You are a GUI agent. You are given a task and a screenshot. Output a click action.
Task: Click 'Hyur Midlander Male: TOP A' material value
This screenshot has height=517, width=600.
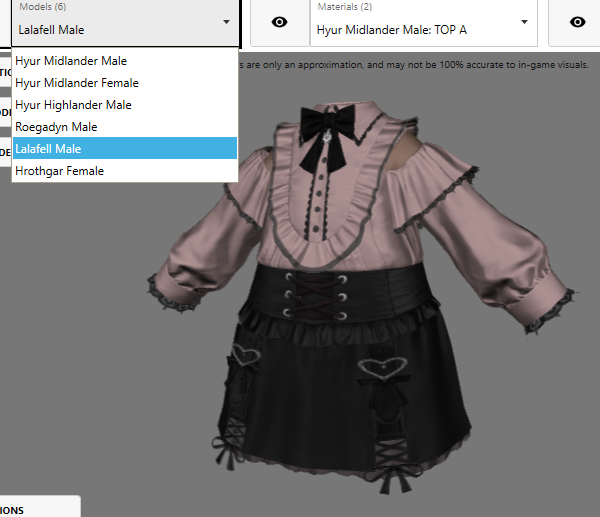(392, 30)
